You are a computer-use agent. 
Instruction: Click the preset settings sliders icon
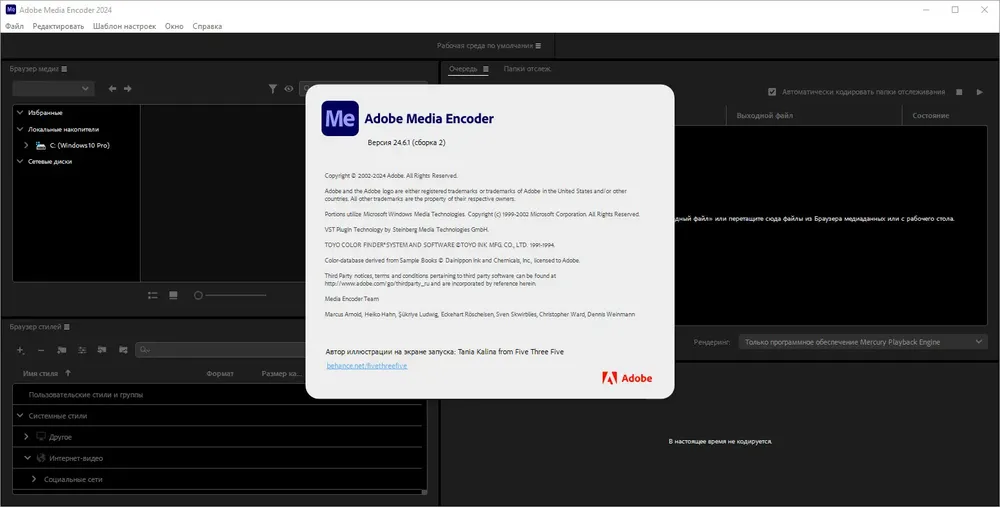tap(82, 350)
